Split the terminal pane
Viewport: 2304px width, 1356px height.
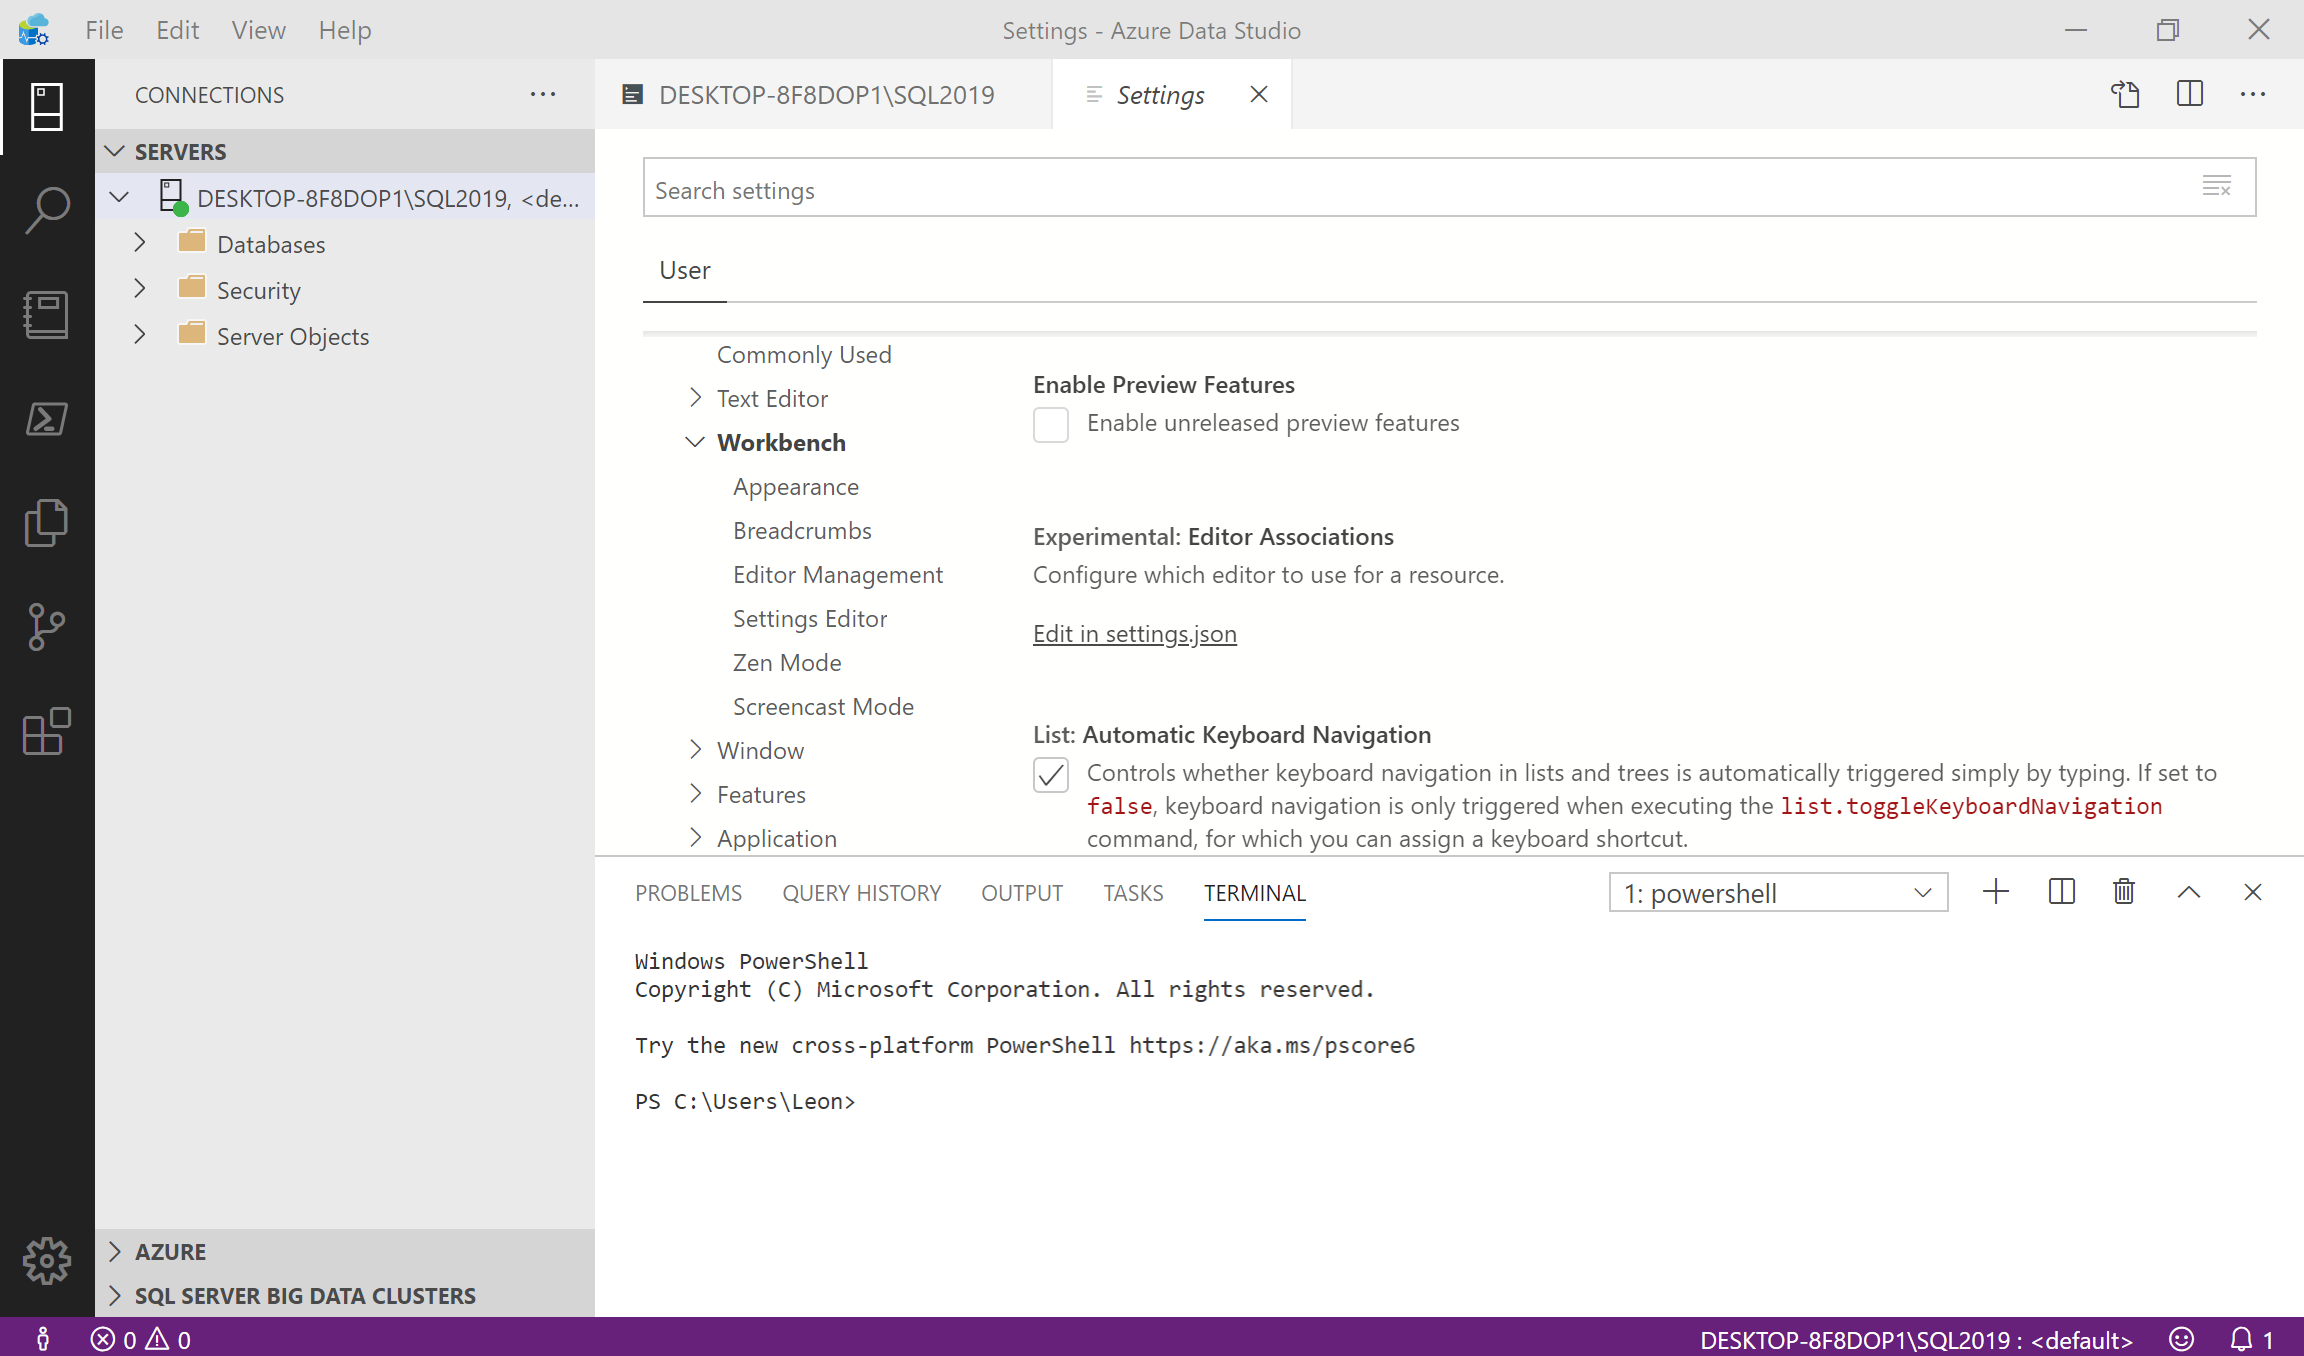click(x=2061, y=892)
